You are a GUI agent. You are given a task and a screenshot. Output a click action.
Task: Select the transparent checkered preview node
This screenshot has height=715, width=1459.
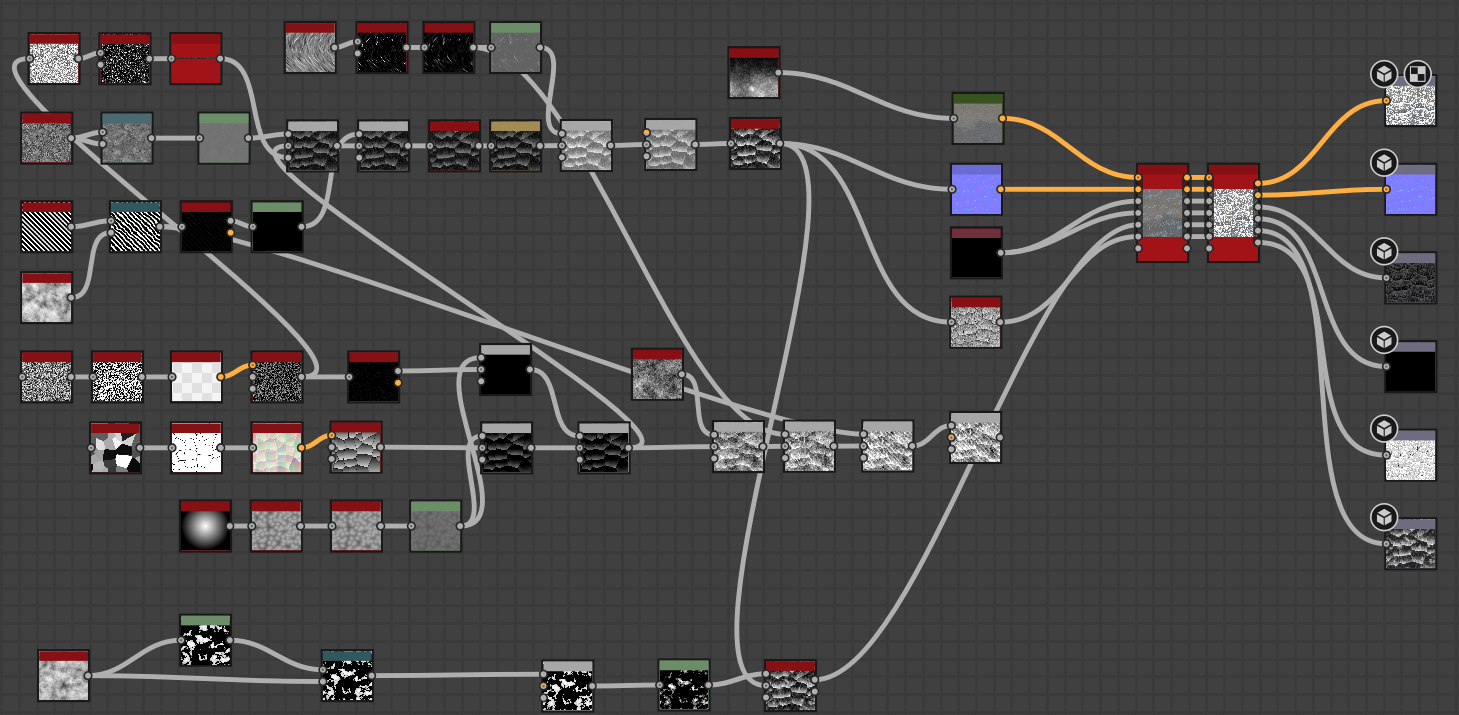tap(196, 378)
